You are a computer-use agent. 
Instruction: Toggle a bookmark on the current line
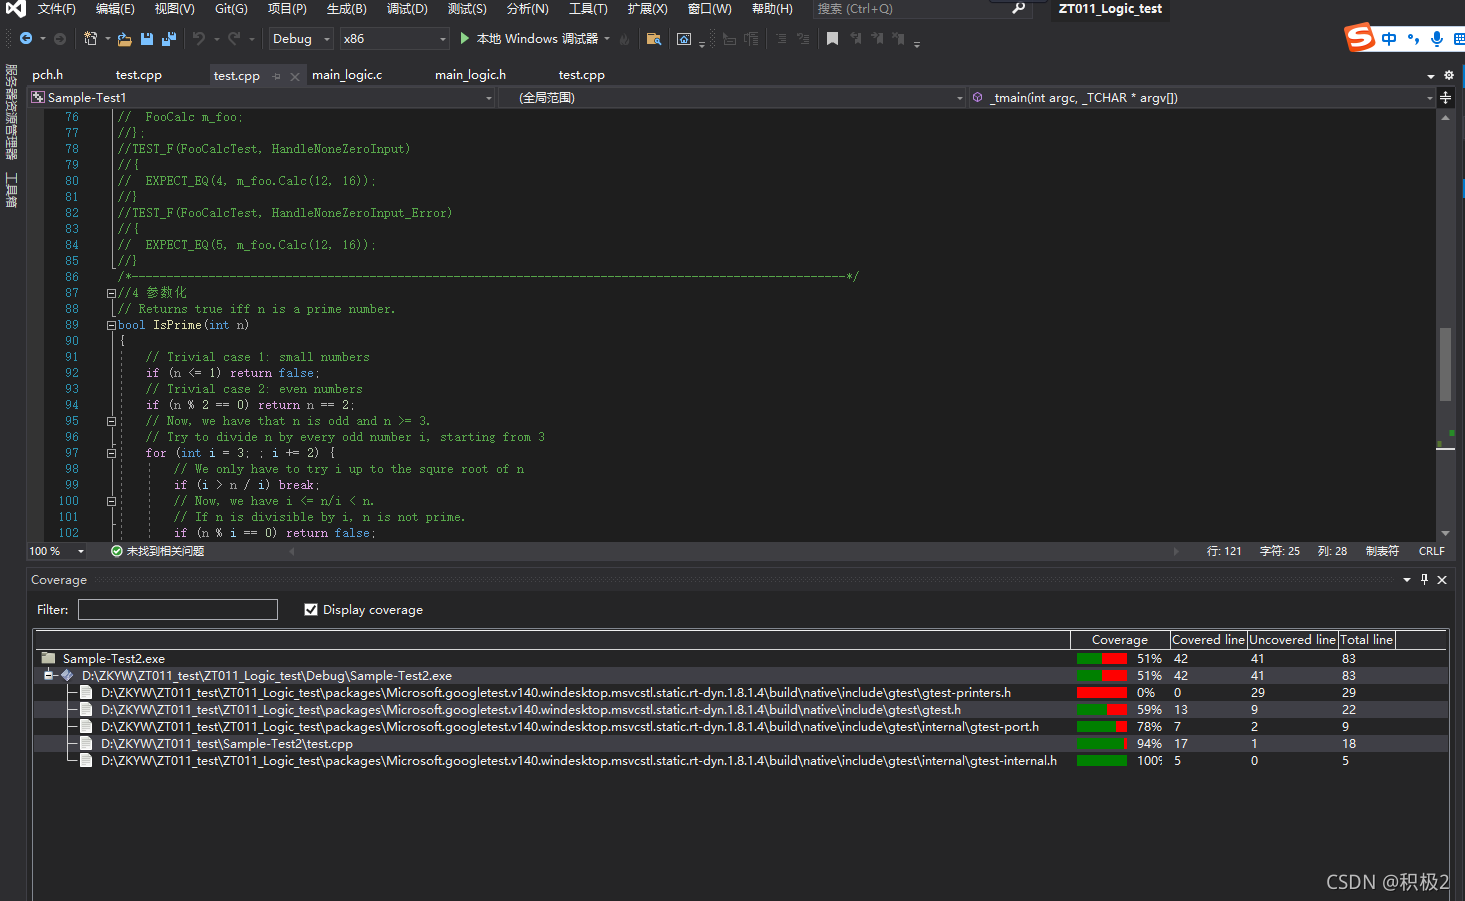click(832, 38)
